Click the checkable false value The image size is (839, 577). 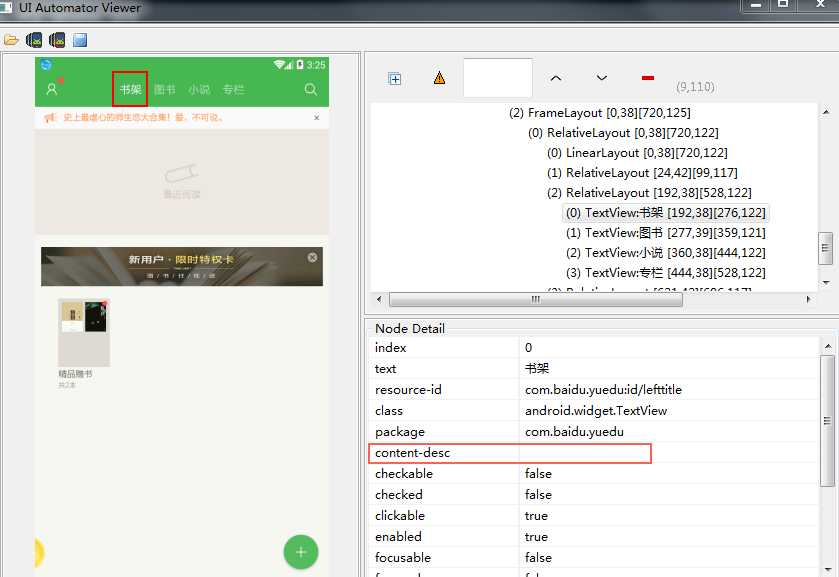[538, 474]
